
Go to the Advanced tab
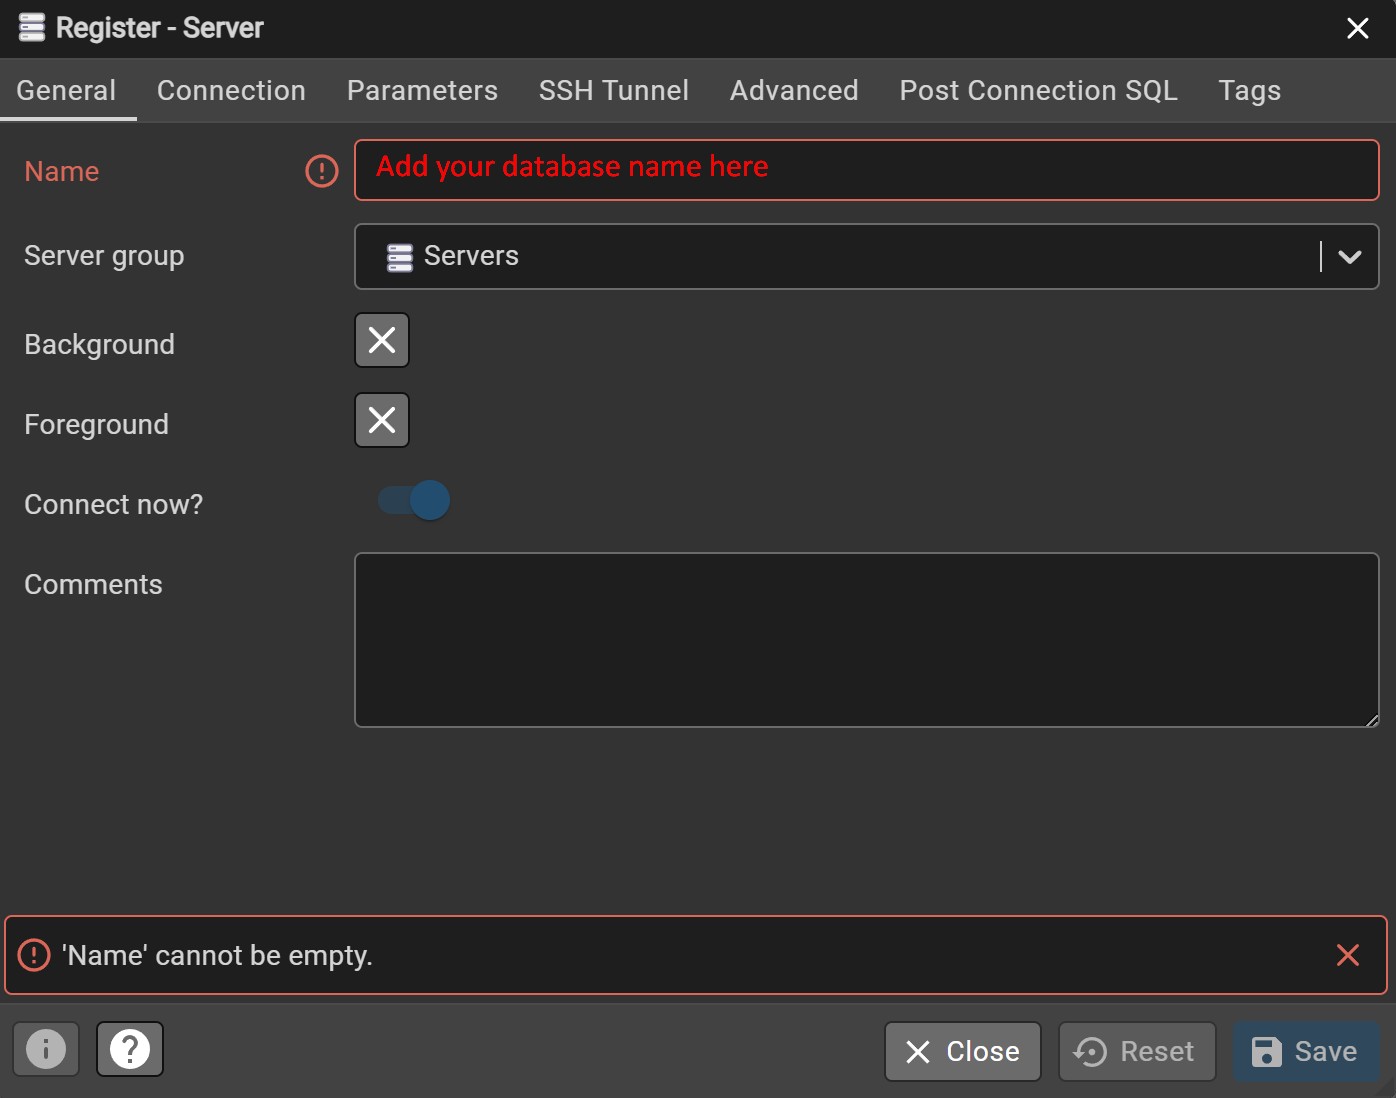click(x=793, y=91)
